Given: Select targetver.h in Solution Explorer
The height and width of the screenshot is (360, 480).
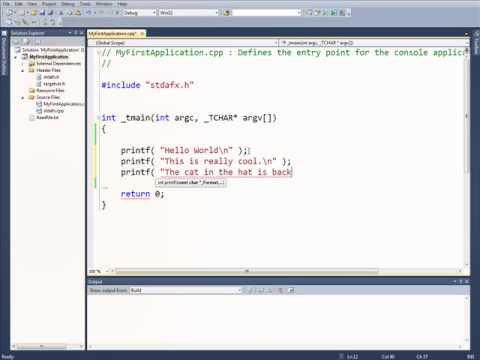Looking at the screenshot, I should click(50, 84).
